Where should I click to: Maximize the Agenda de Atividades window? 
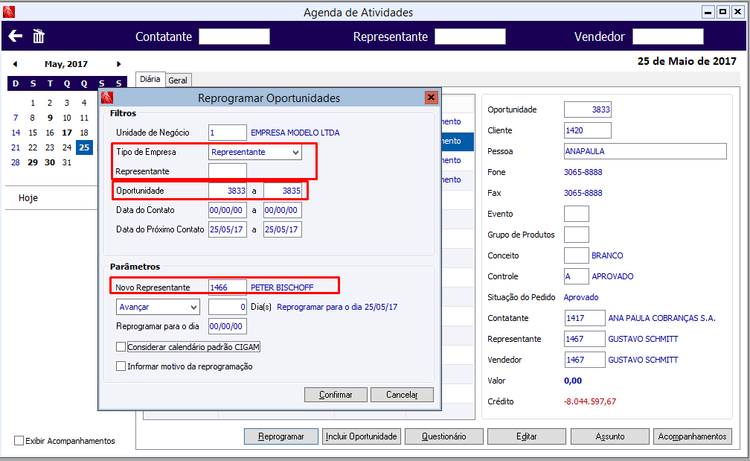(723, 12)
